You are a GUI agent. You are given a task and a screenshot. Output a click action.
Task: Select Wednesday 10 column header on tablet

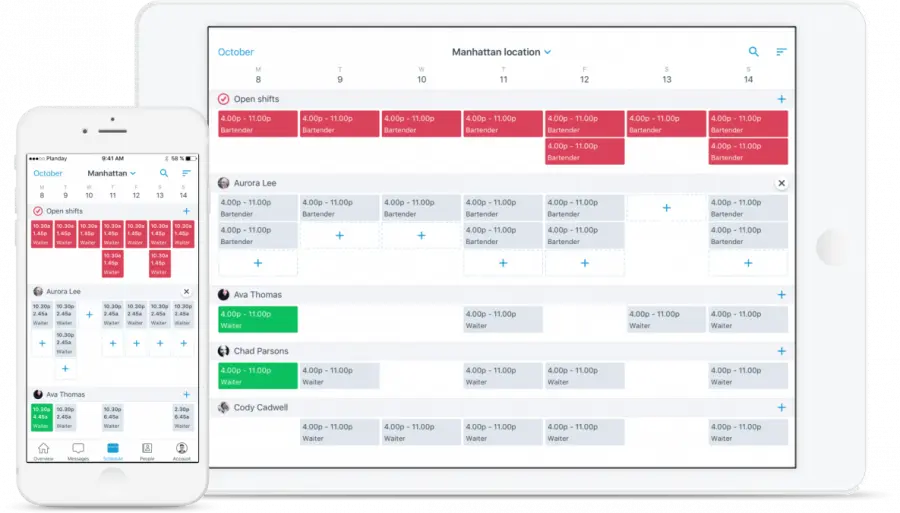pos(421,75)
